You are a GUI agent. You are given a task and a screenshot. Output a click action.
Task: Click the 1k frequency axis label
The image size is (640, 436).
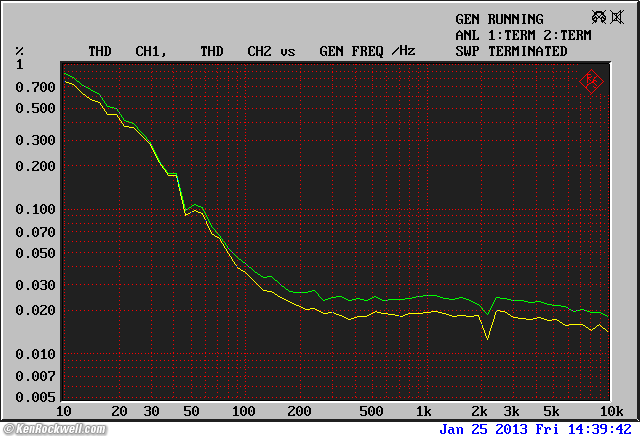pyautogui.click(x=423, y=411)
